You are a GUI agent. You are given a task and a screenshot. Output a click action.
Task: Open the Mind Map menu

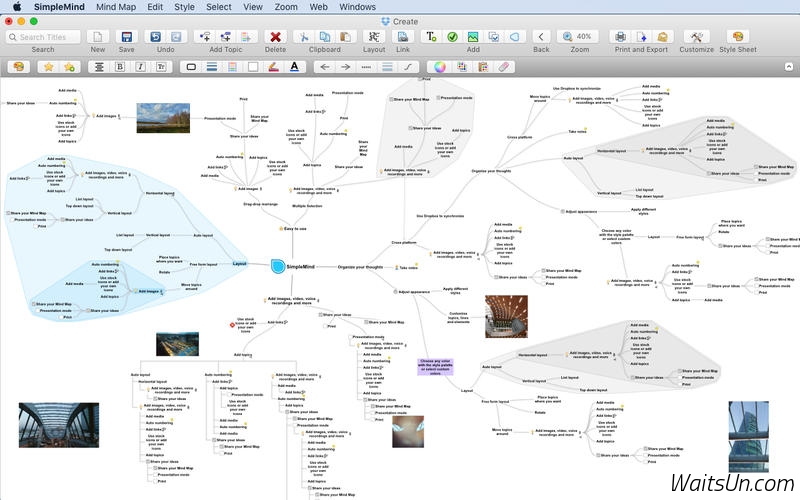click(x=116, y=7)
